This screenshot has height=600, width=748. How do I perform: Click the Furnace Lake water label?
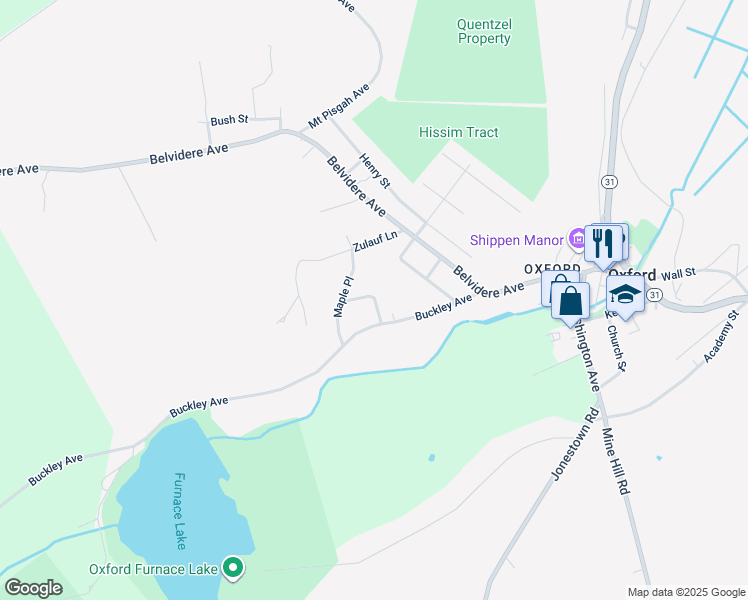pos(180,511)
